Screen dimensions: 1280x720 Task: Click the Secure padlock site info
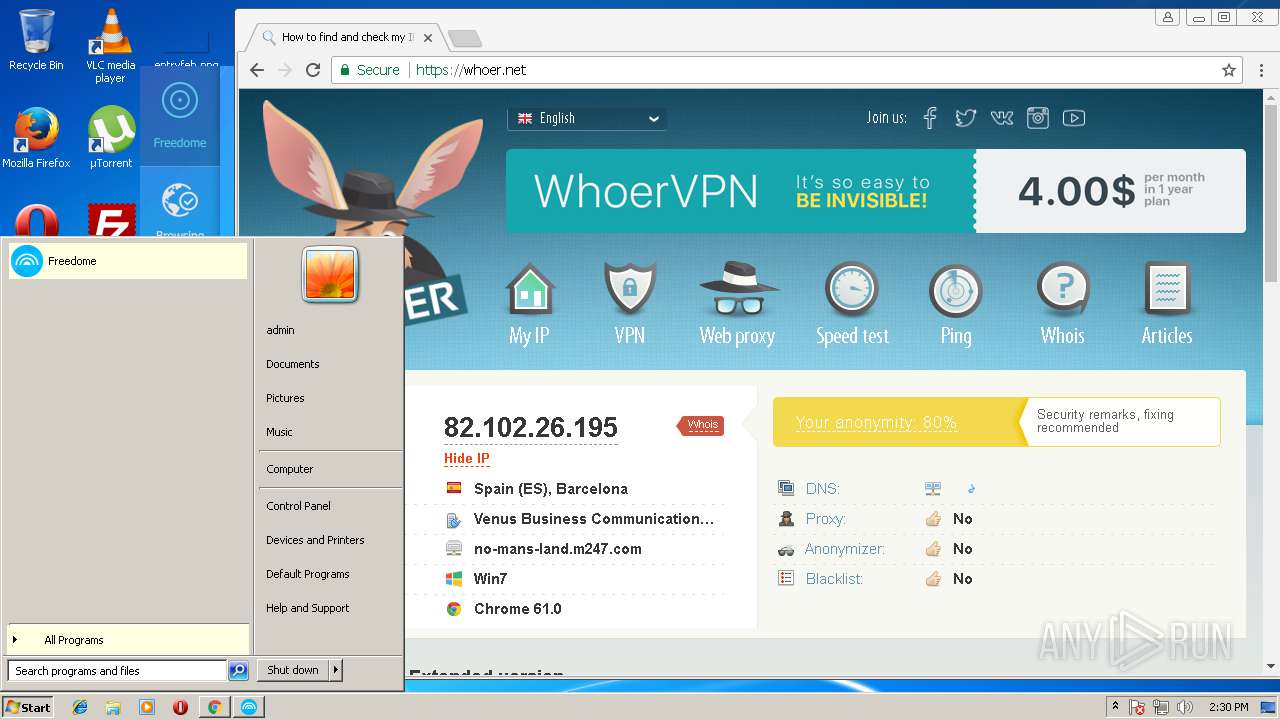(x=369, y=70)
